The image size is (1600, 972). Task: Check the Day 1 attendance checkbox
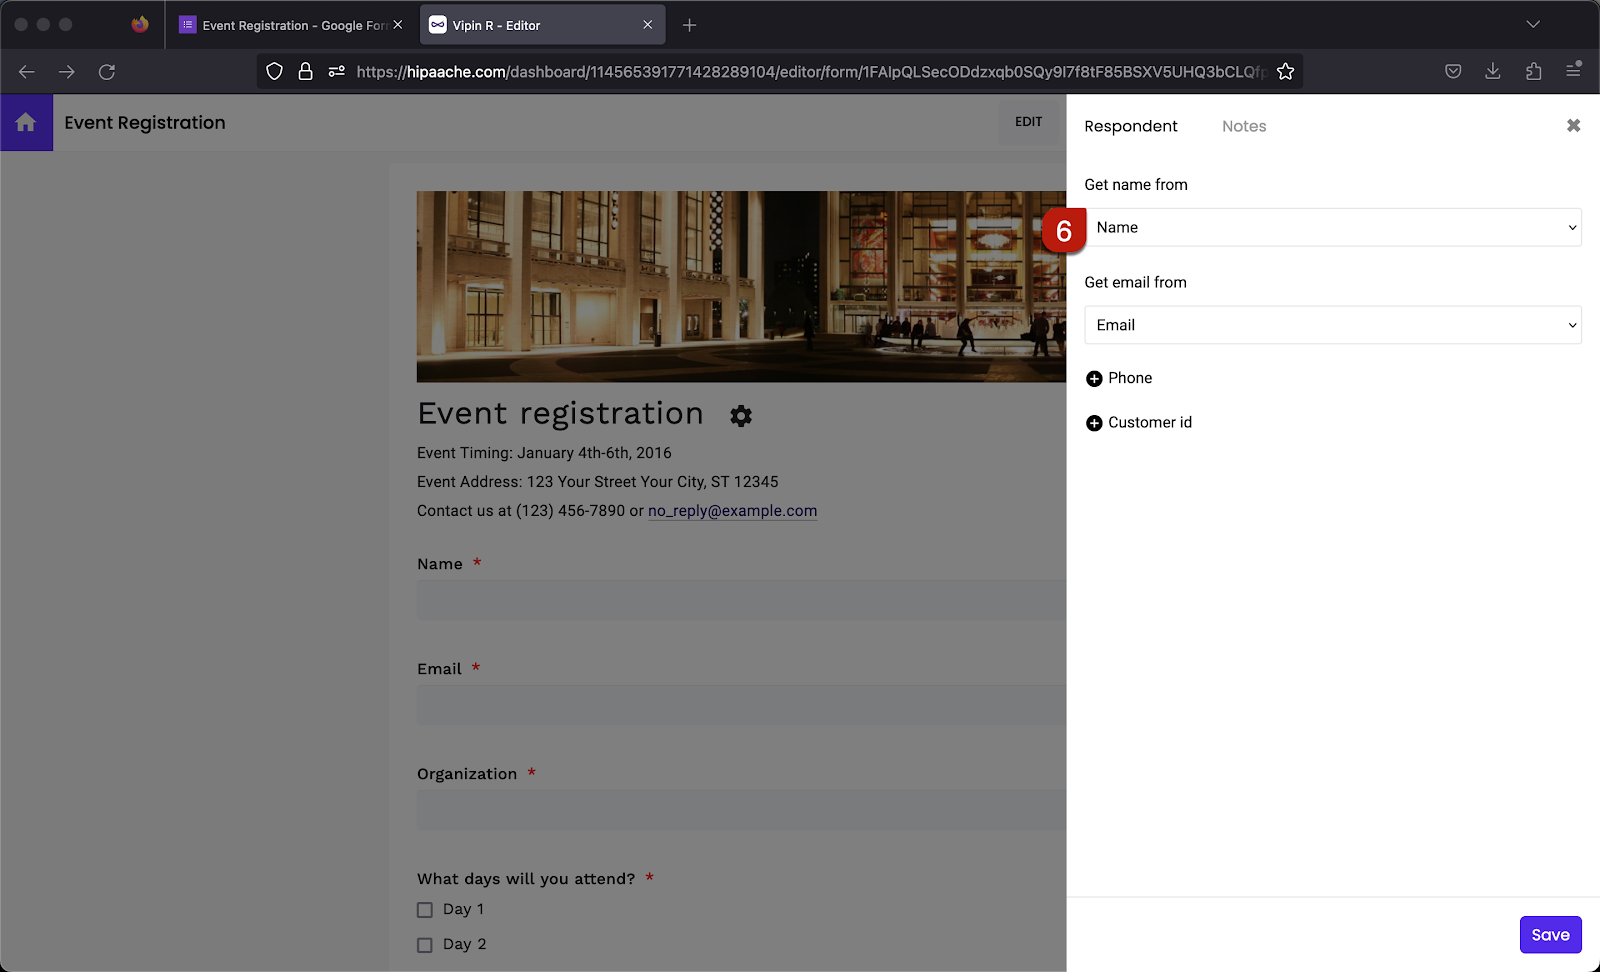point(424,909)
